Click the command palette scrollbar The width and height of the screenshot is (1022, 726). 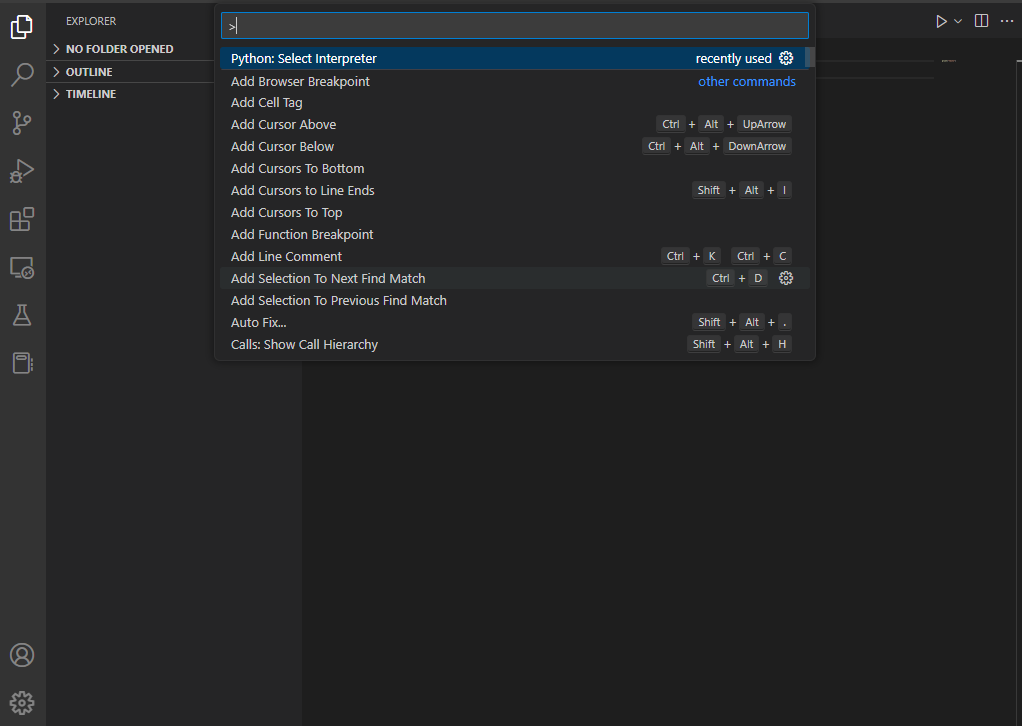809,60
